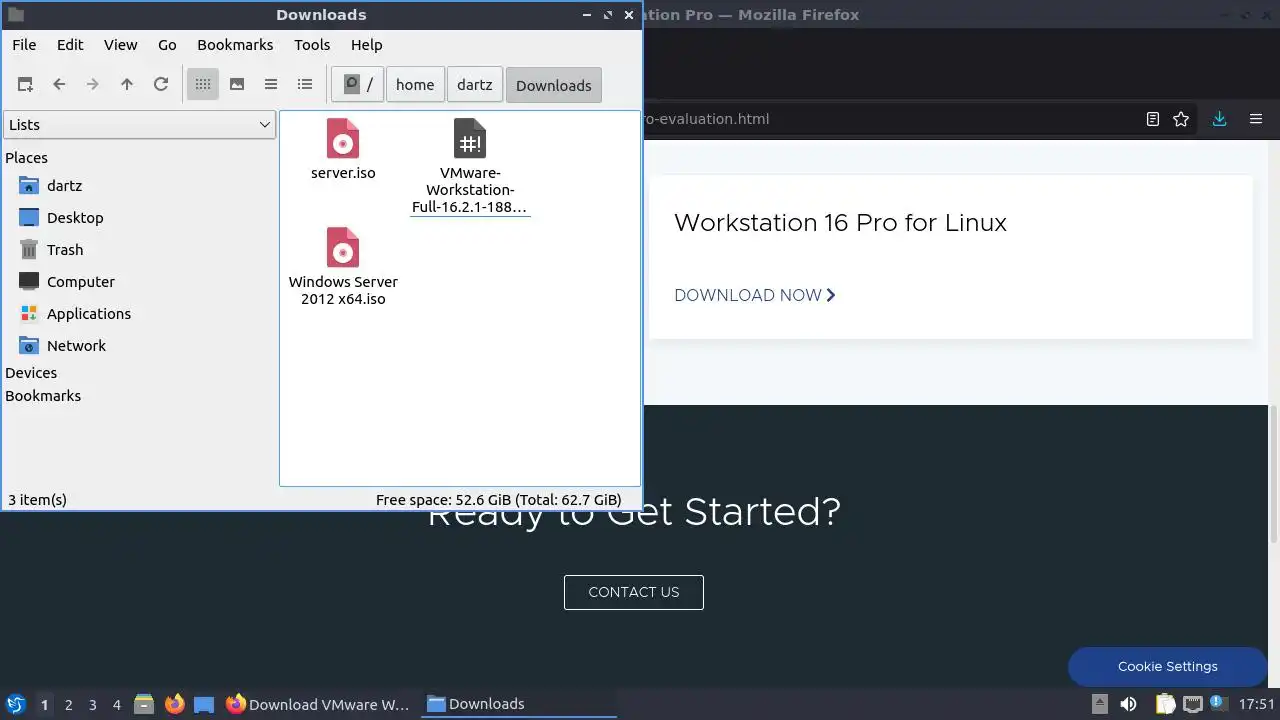1280x720 pixels.
Task: Open the Help menu
Action: tap(367, 45)
